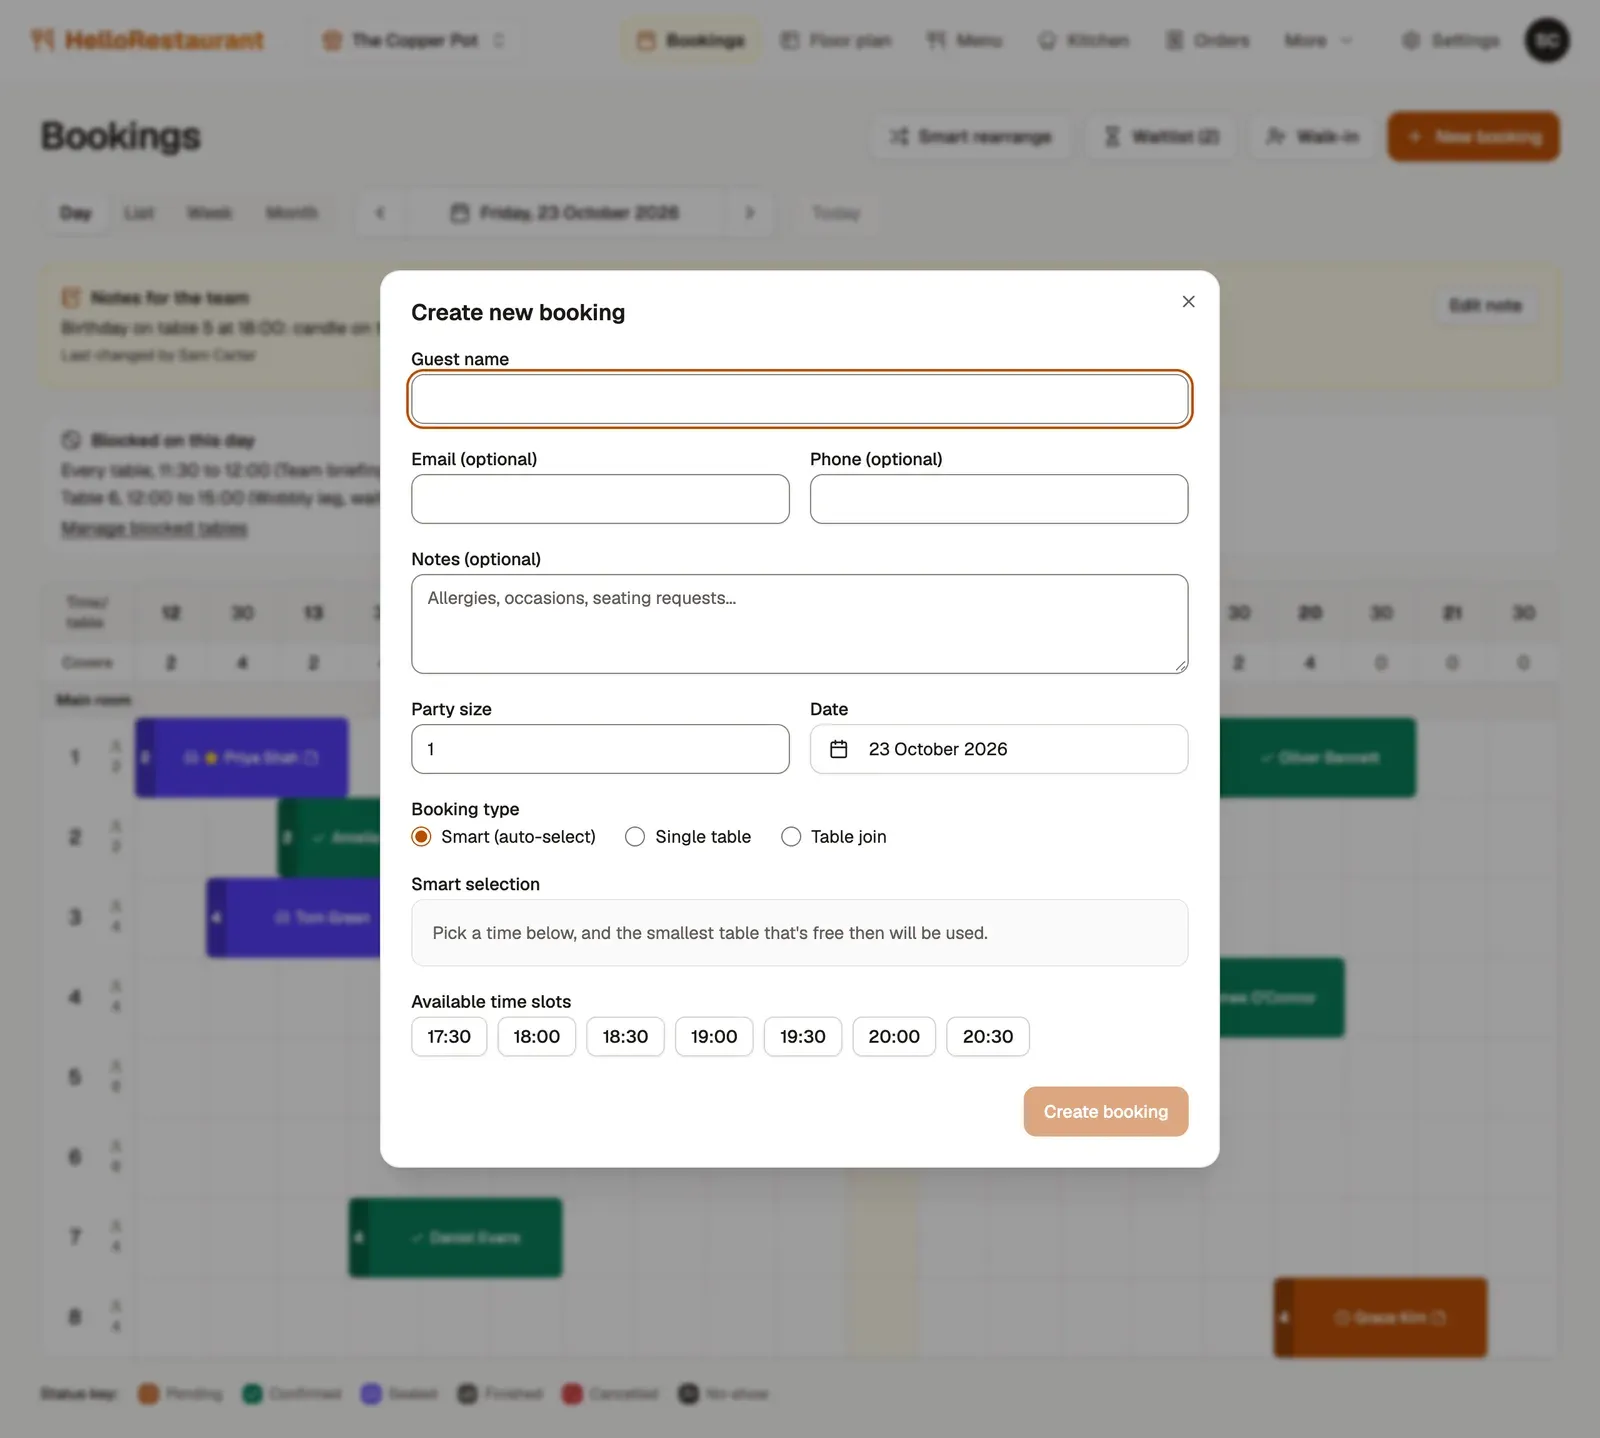Click the Create booking button
This screenshot has width=1600, height=1438.
click(1106, 1111)
